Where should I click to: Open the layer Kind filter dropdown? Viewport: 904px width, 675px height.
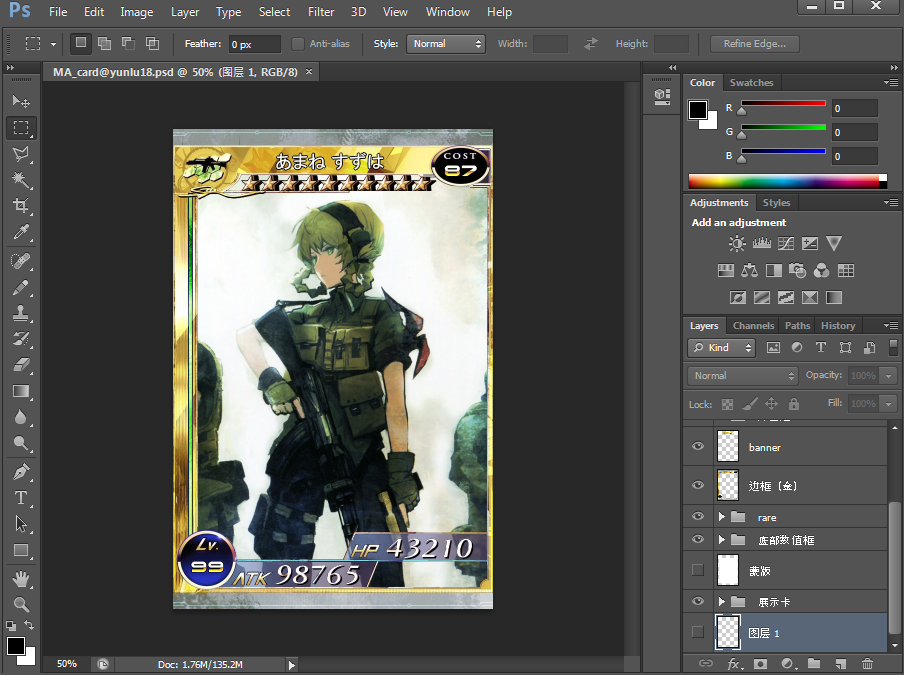[721, 348]
